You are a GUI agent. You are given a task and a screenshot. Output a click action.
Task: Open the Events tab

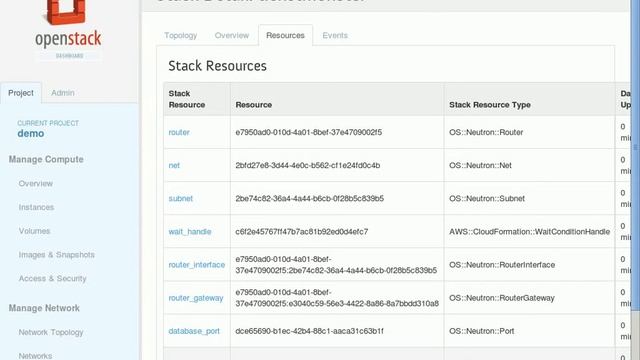tap(335, 36)
